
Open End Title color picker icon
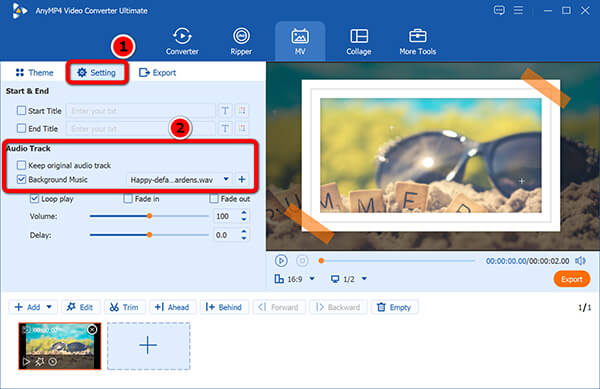pyautogui.click(x=242, y=128)
